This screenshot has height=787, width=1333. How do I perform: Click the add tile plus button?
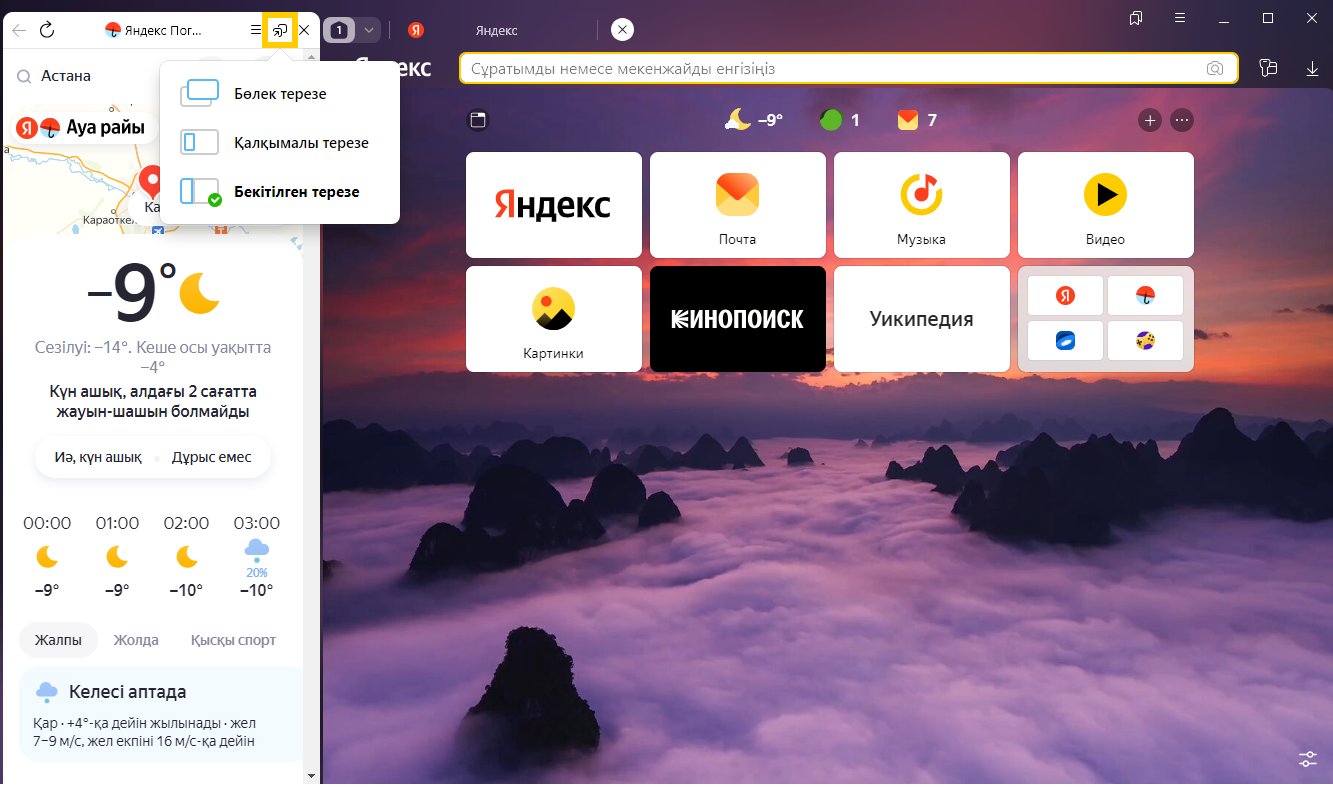(1150, 120)
